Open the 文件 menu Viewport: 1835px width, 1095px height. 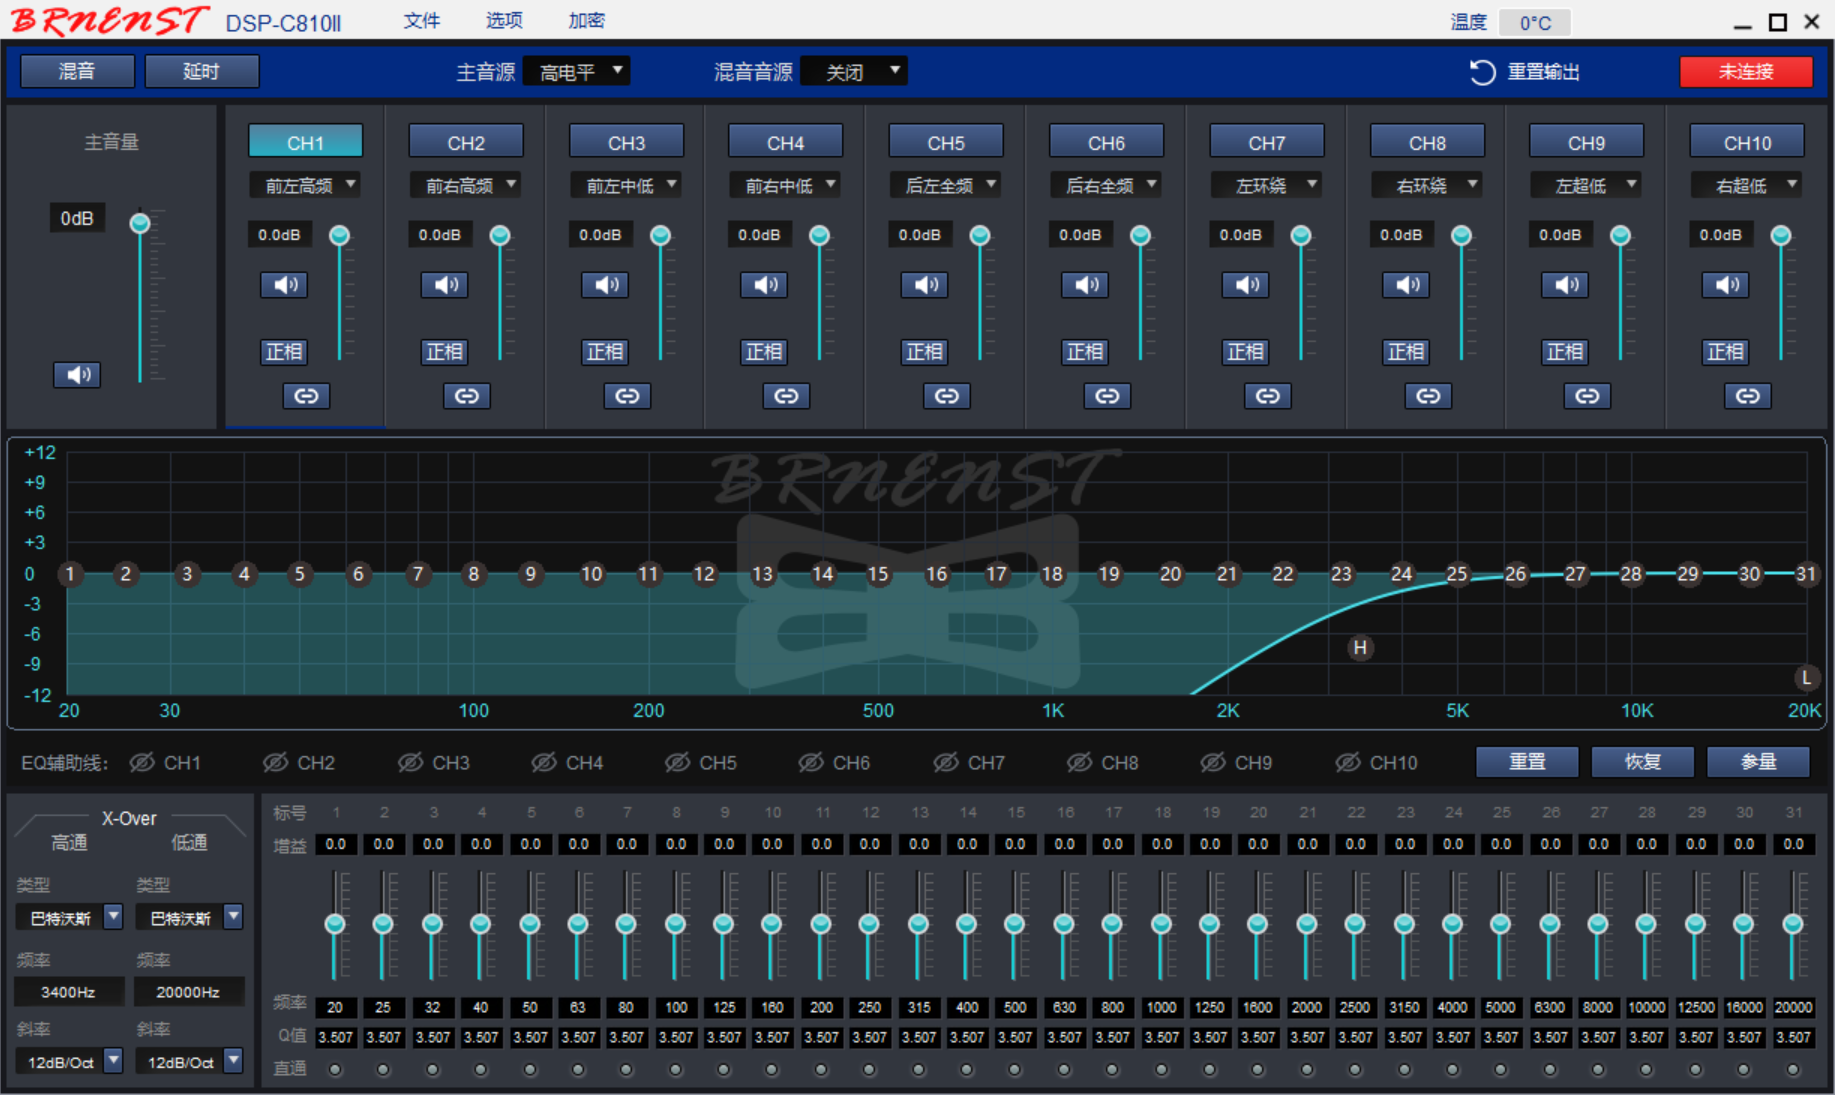tap(421, 21)
